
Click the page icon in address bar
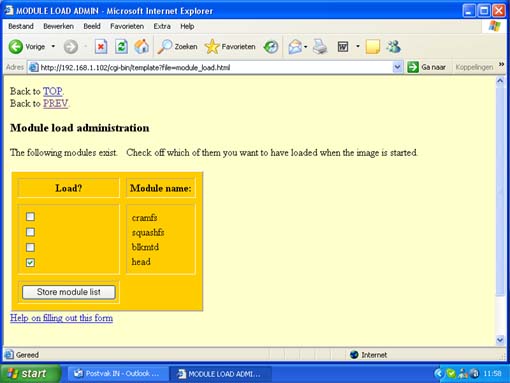coord(33,68)
